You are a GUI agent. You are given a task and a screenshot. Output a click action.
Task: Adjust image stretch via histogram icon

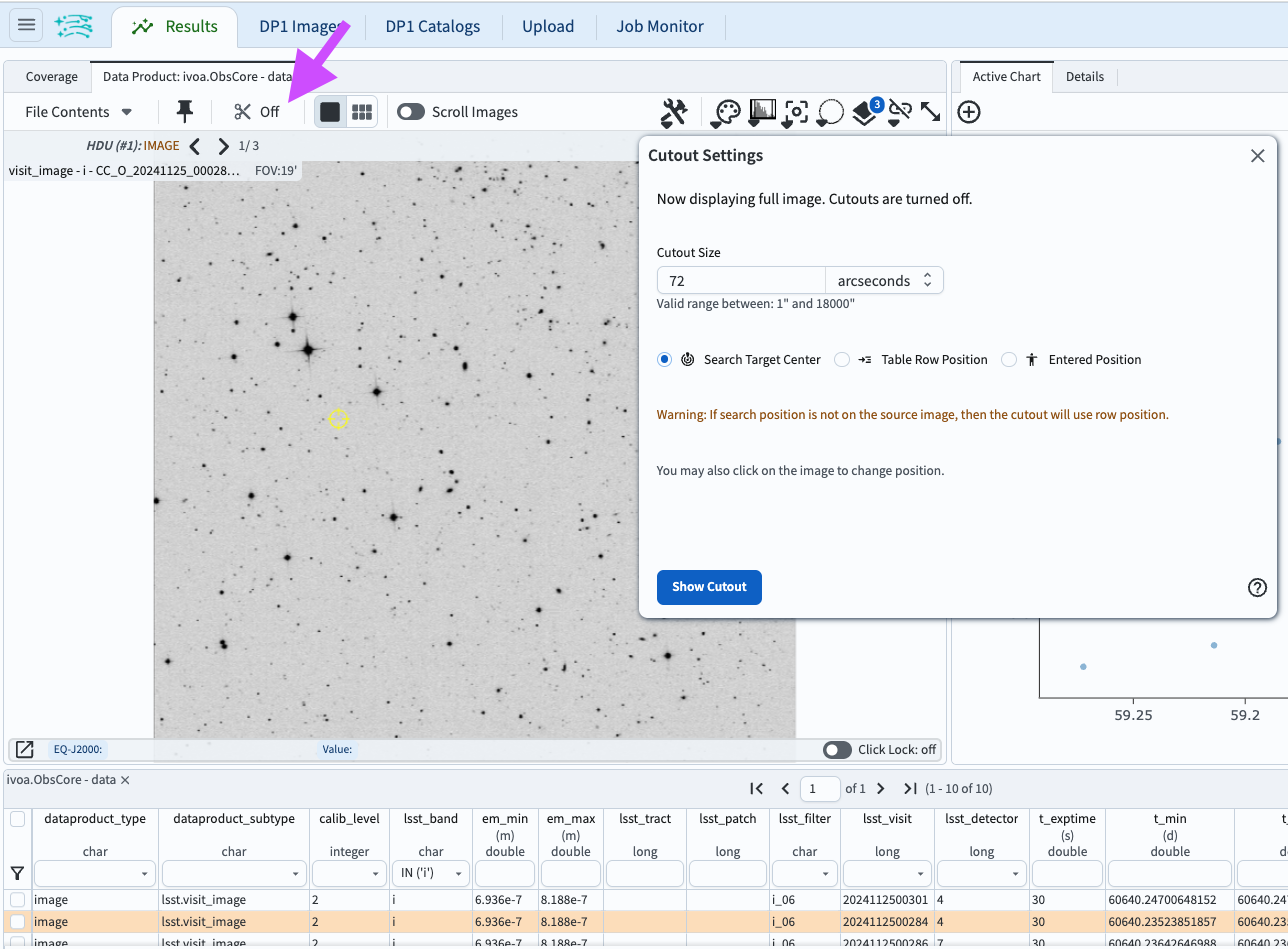tap(761, 112)
